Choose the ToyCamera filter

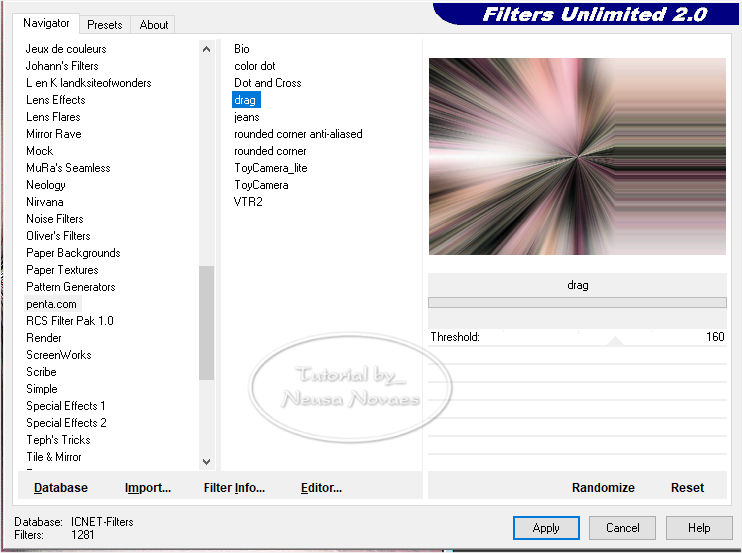coord(261,185)
